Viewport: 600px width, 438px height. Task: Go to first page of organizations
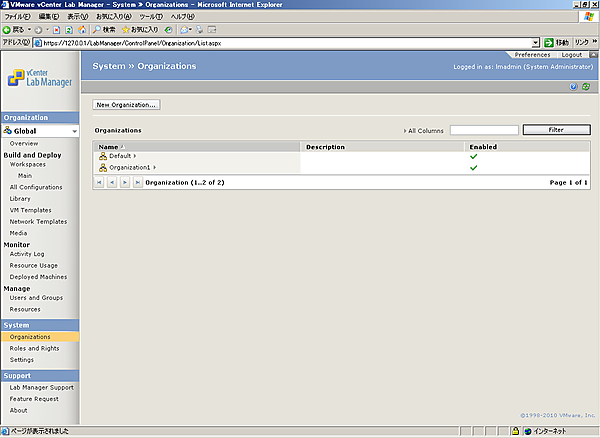99,182
